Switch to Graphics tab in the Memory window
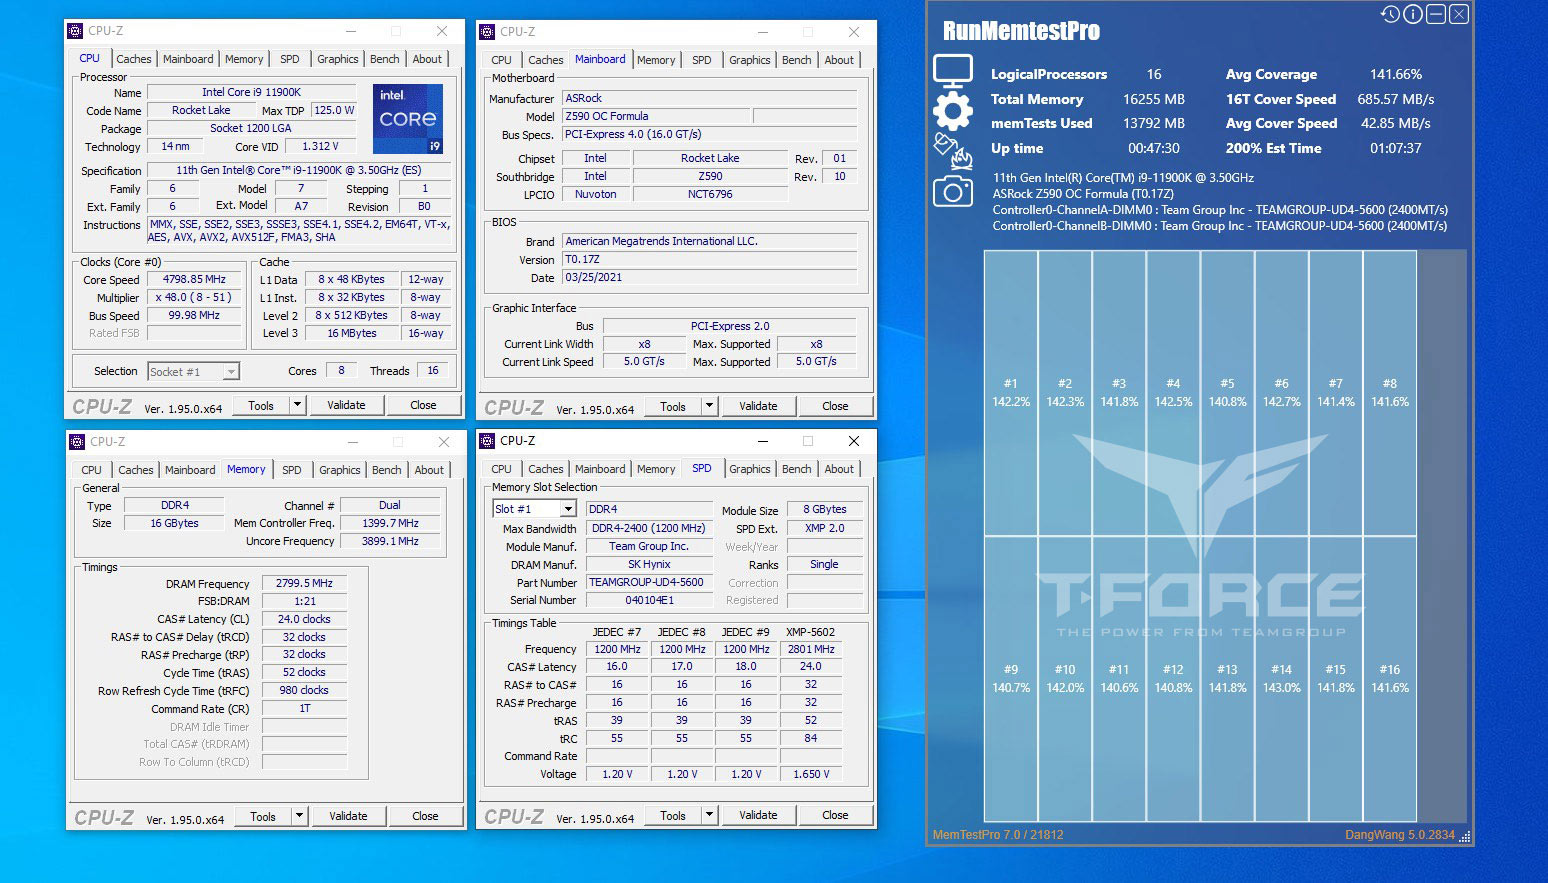The width and height of the screenshot is (1548, 883). point(339,470)
